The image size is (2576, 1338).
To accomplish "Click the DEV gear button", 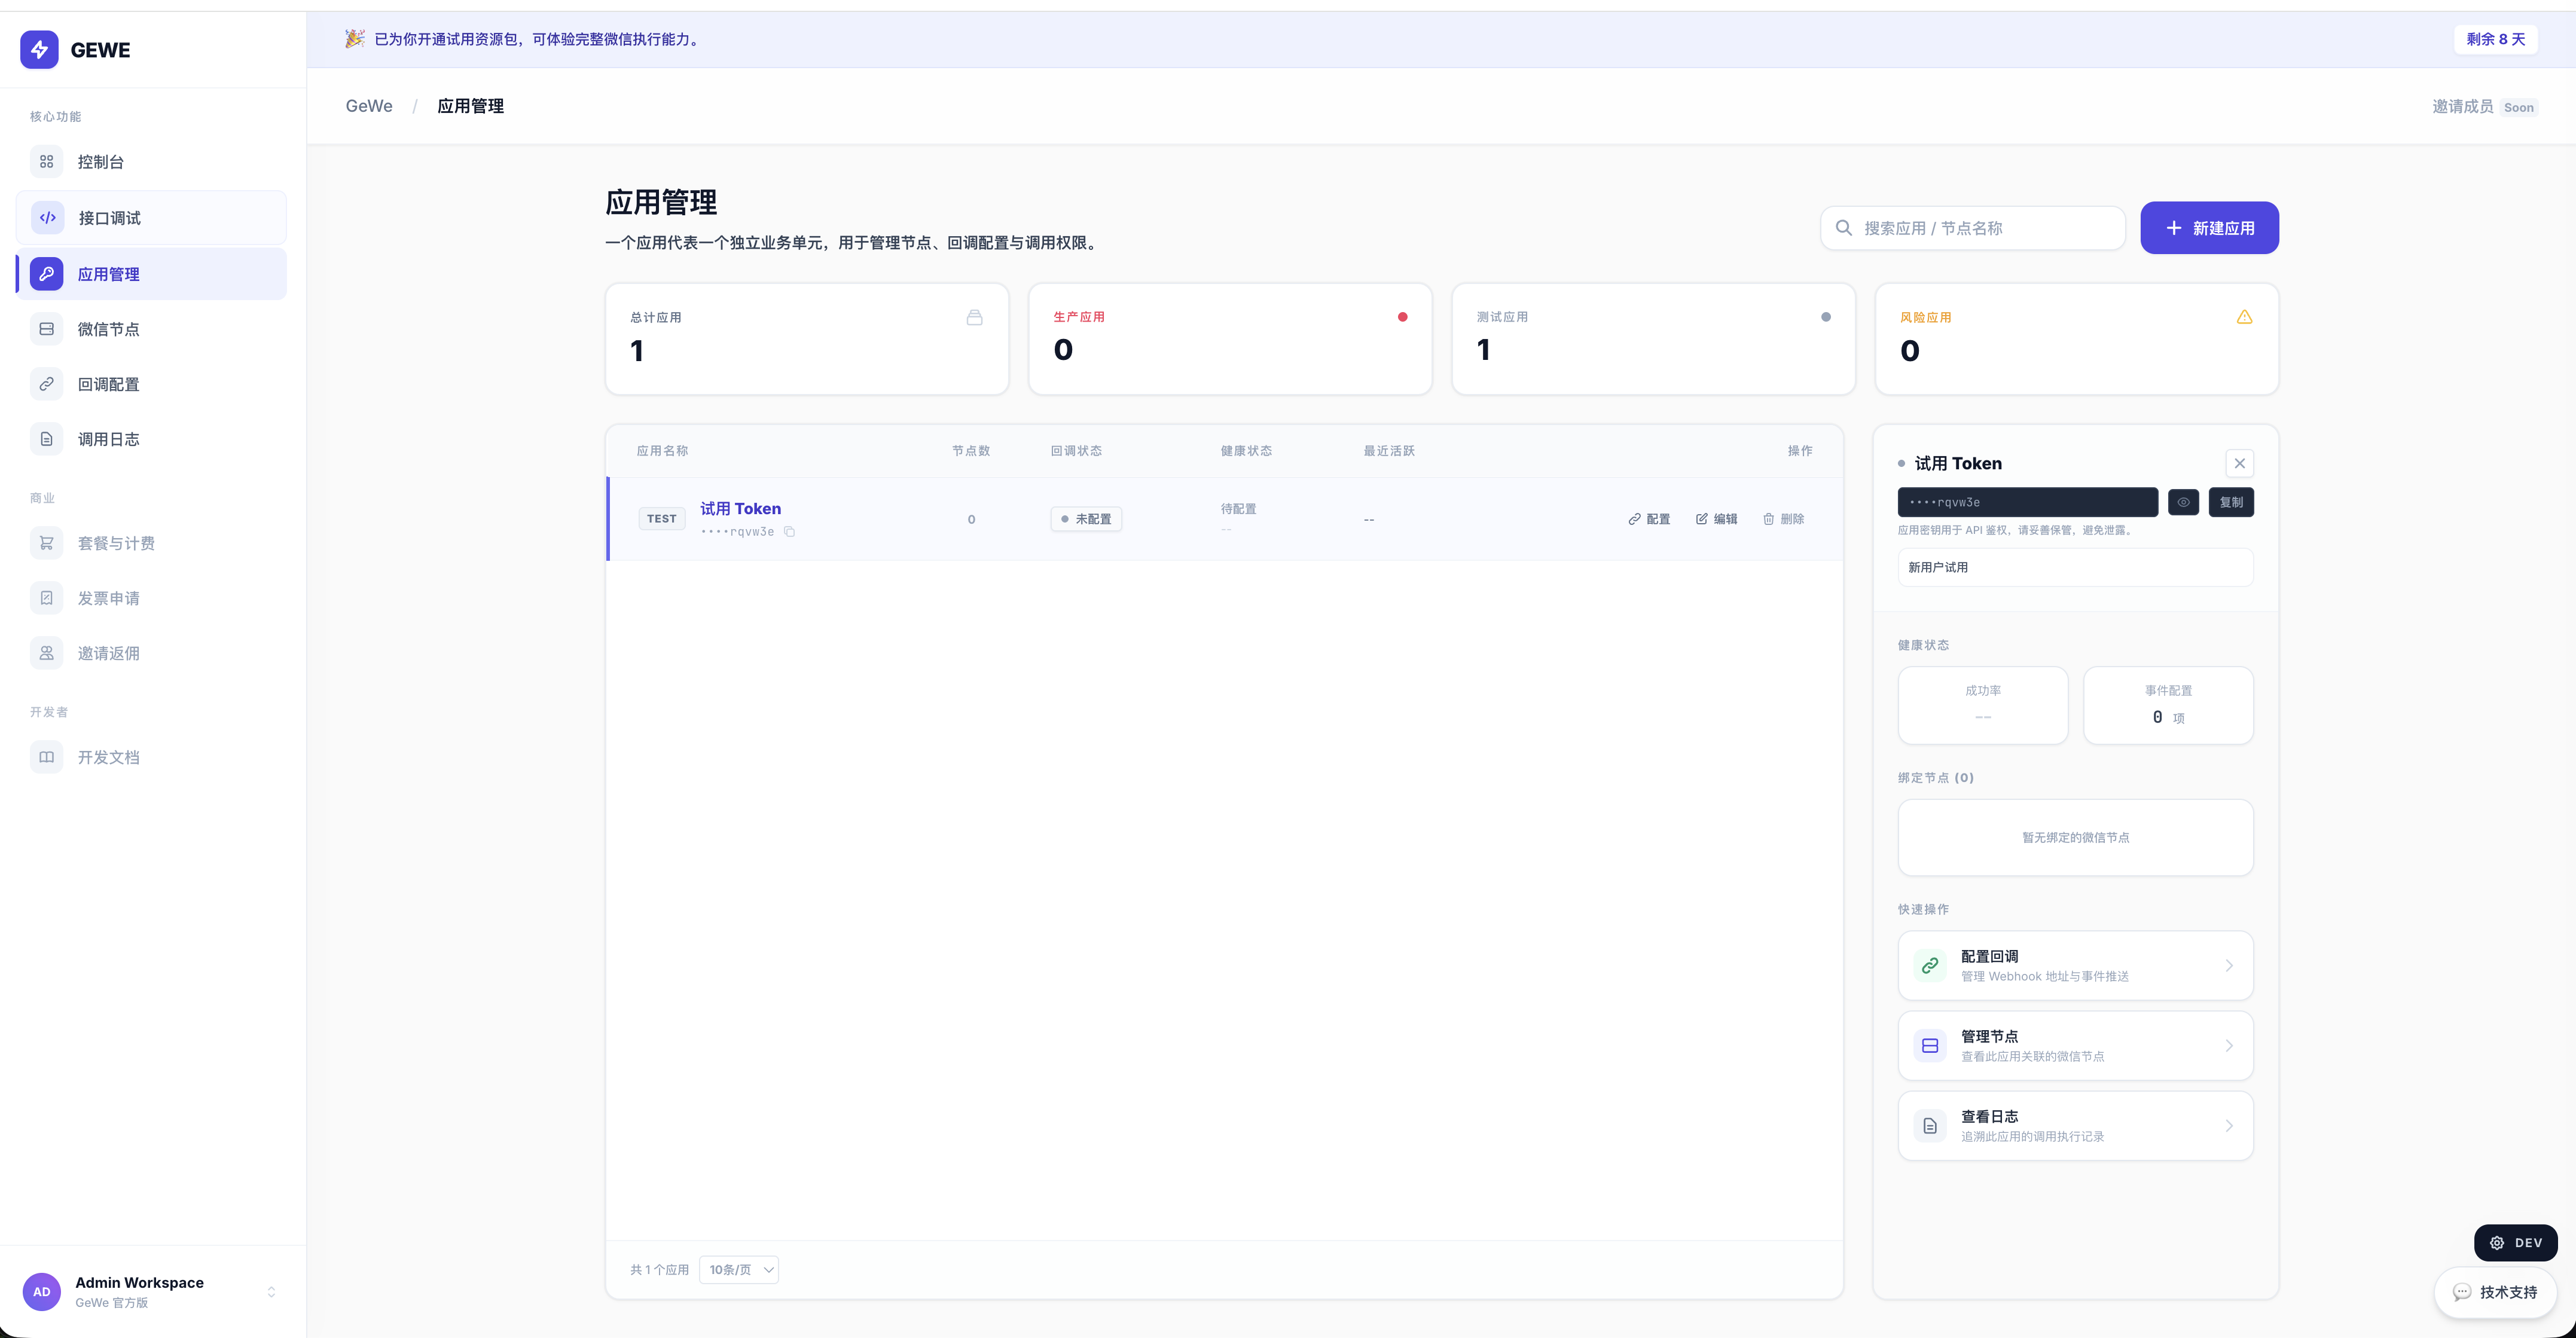I will point(2515,1243).
